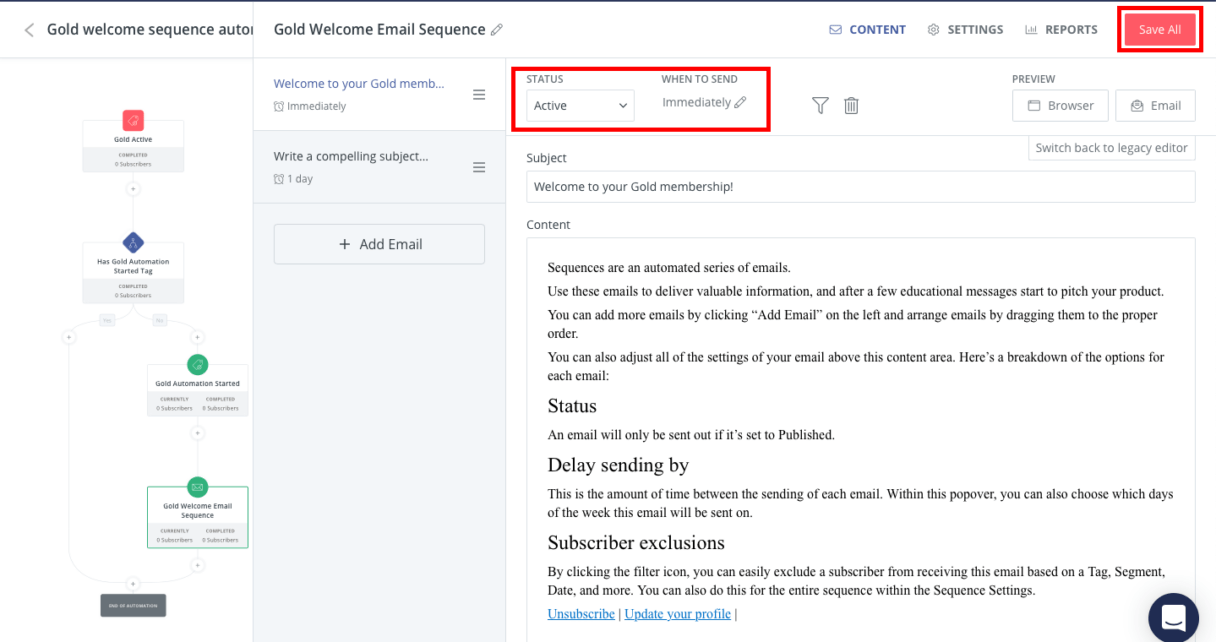Screen dimensions: 1216x642
Task: Open the Reports tab
Action: pos(1061,30)
